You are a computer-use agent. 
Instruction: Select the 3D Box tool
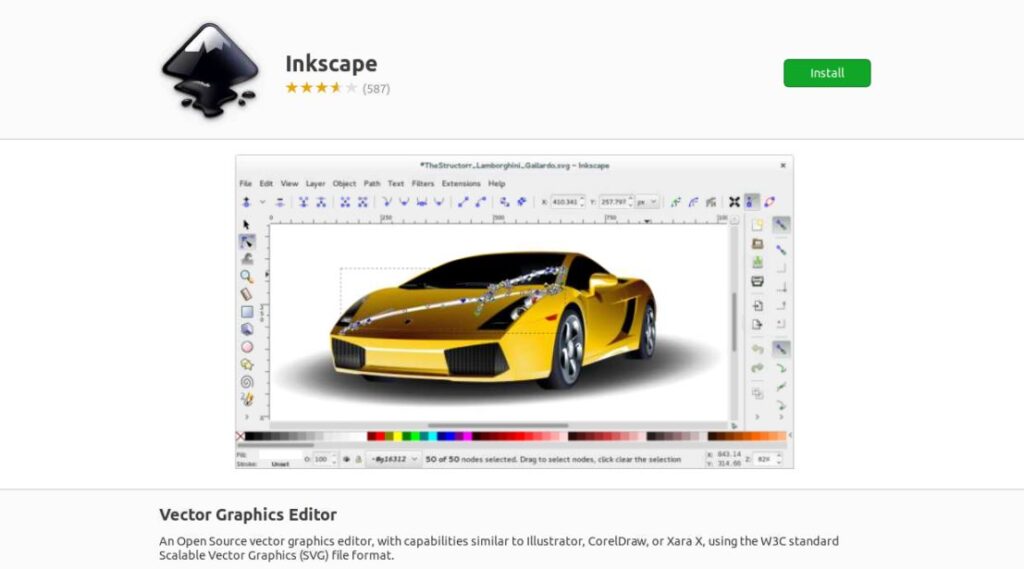click(247, 329)
